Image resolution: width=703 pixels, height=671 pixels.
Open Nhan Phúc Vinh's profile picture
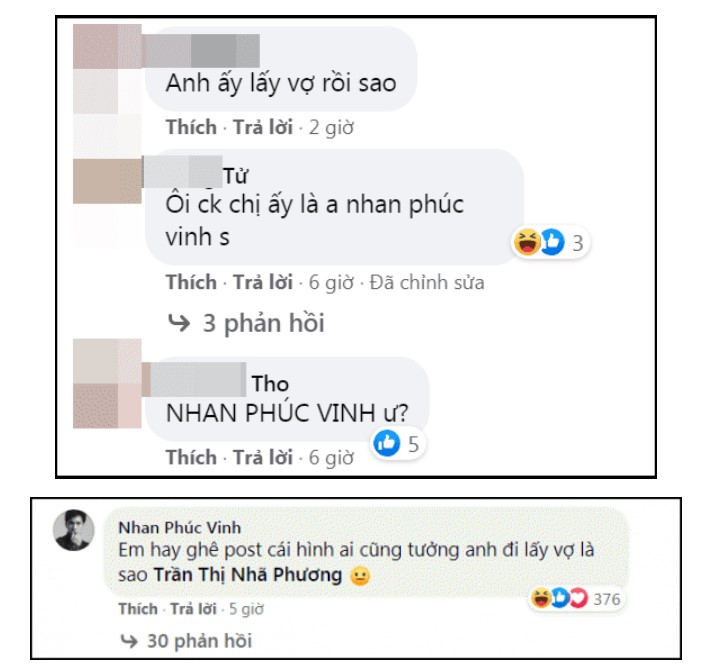[74, 529]
